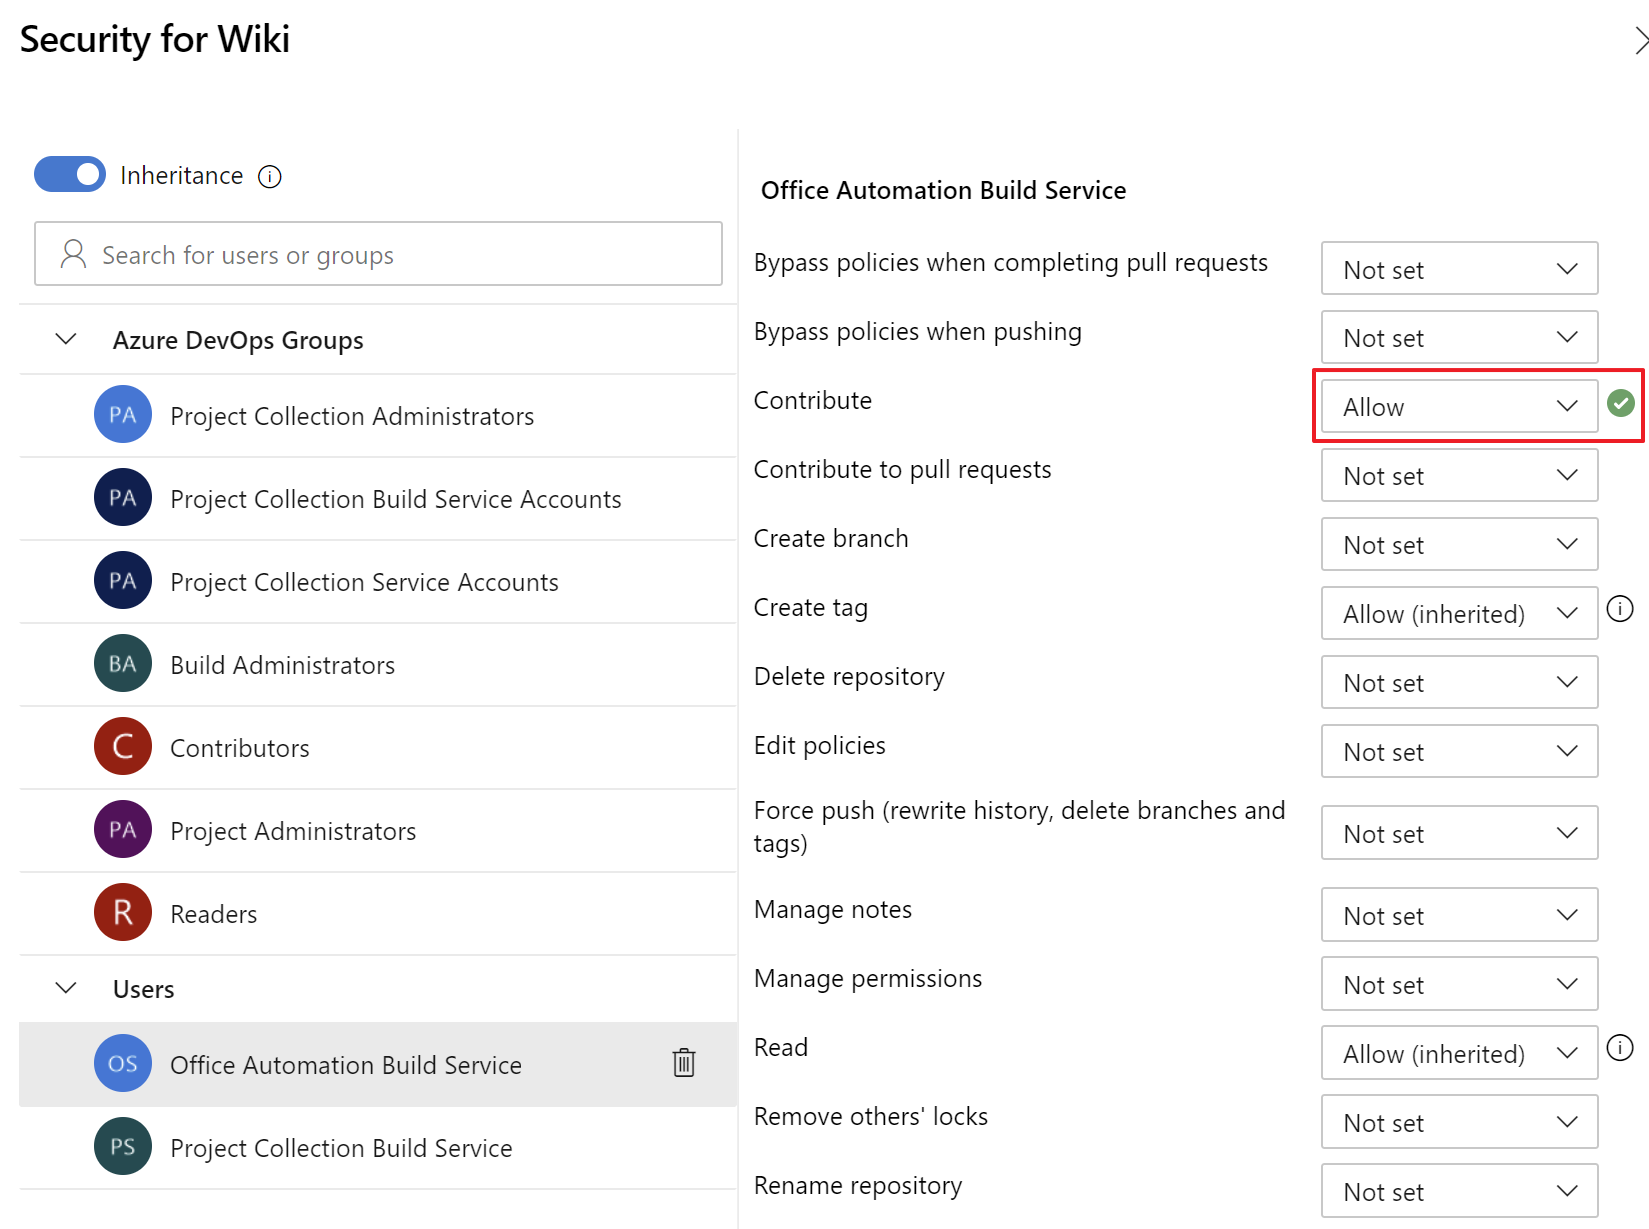Click the Search for users or groups field
The height and width of the screenshot is (1229, 1649).
pos(378,254)
